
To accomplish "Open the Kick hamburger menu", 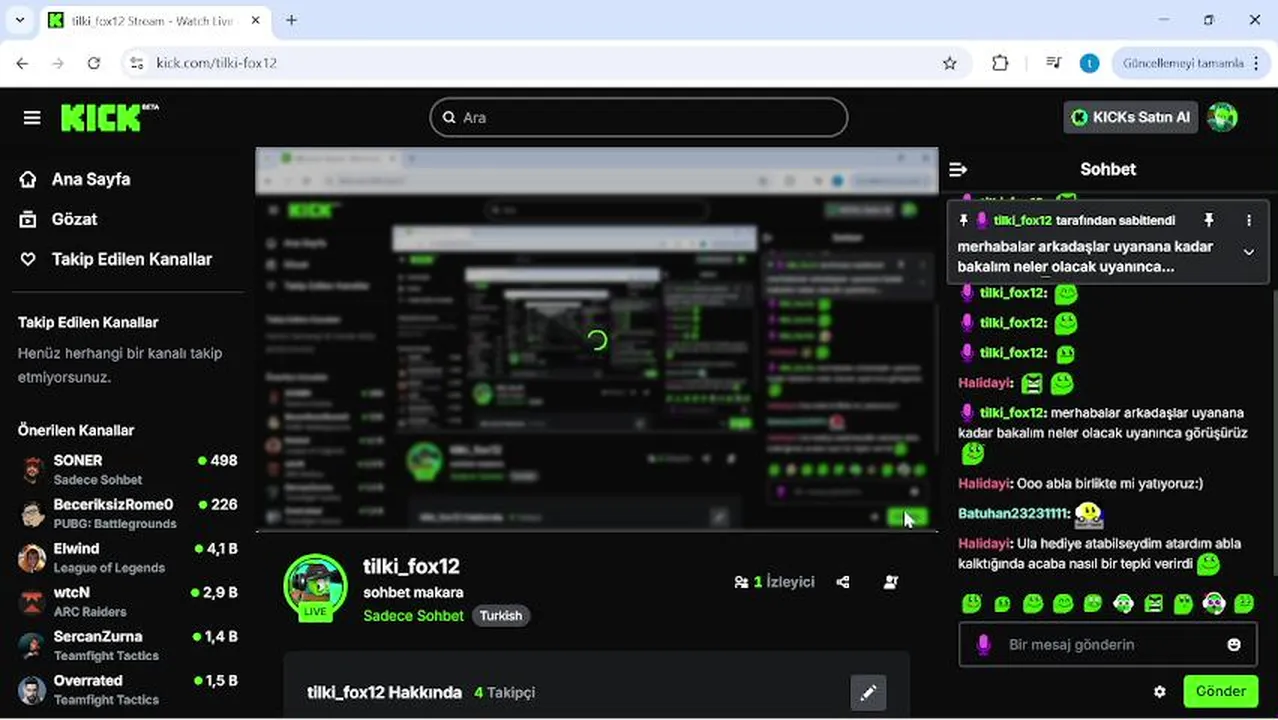I will [x=32, y=118].
